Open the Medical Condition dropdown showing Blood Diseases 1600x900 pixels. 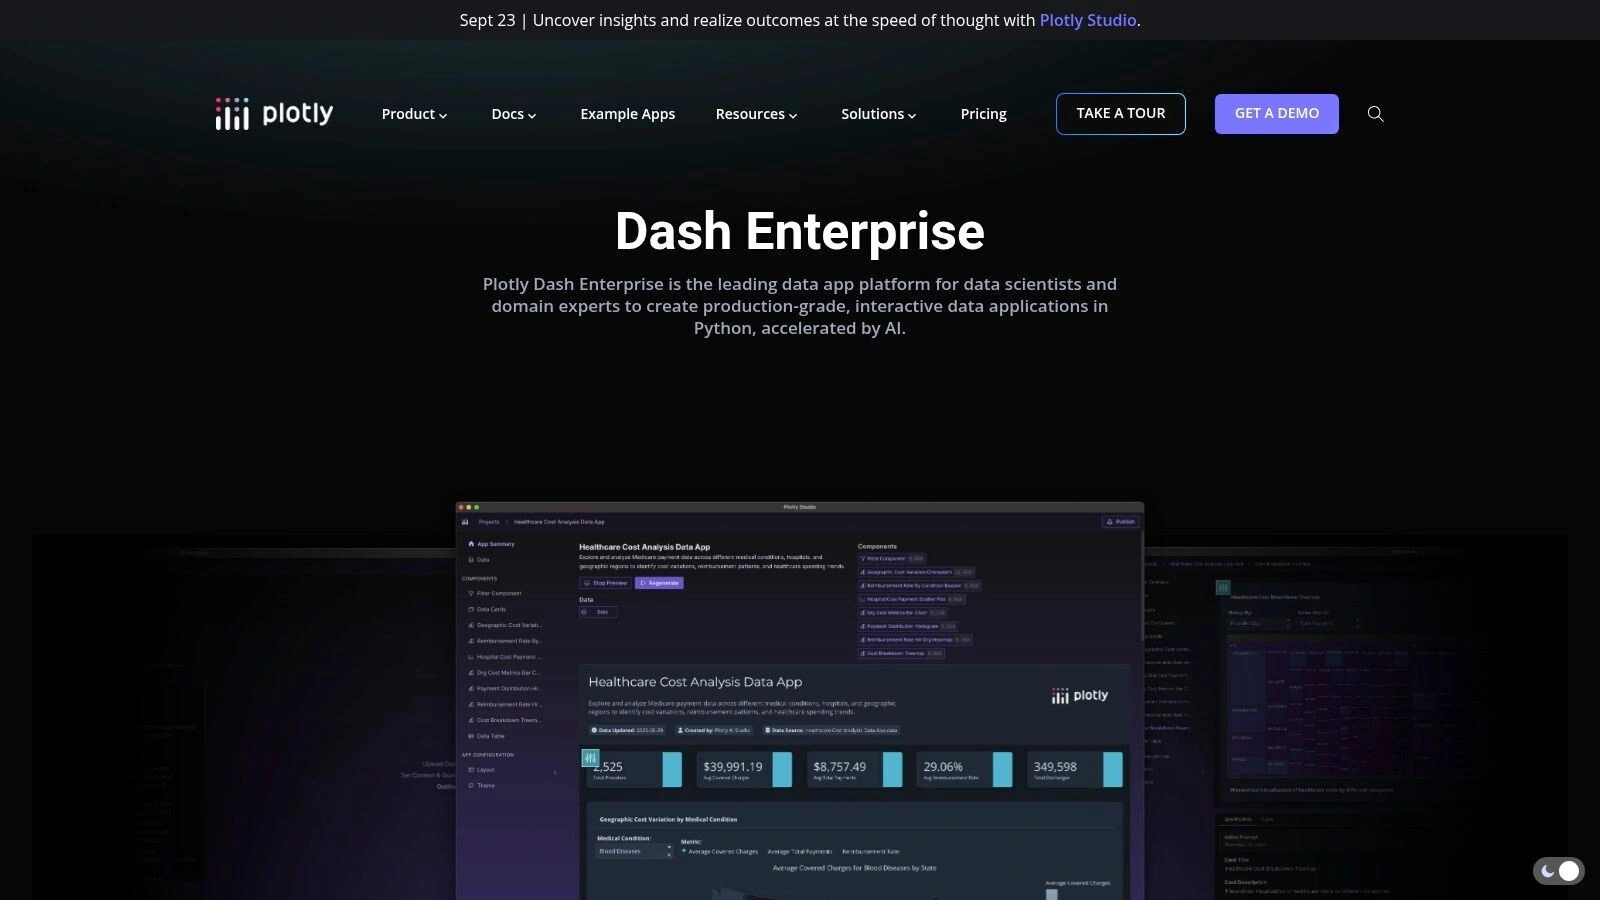pos(633,851)
